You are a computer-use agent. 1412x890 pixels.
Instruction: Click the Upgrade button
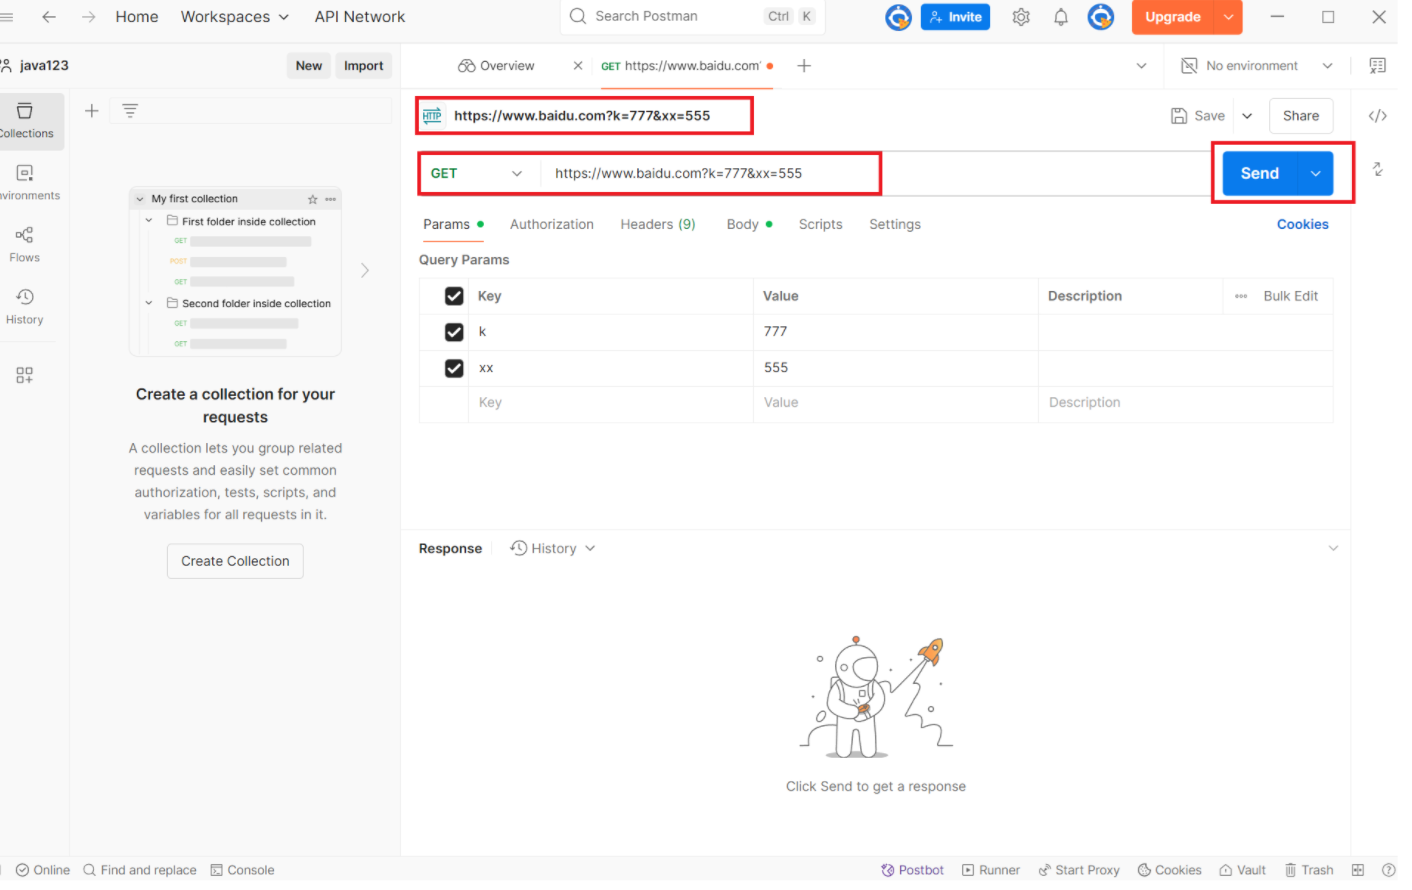(x=1173, y=17)
